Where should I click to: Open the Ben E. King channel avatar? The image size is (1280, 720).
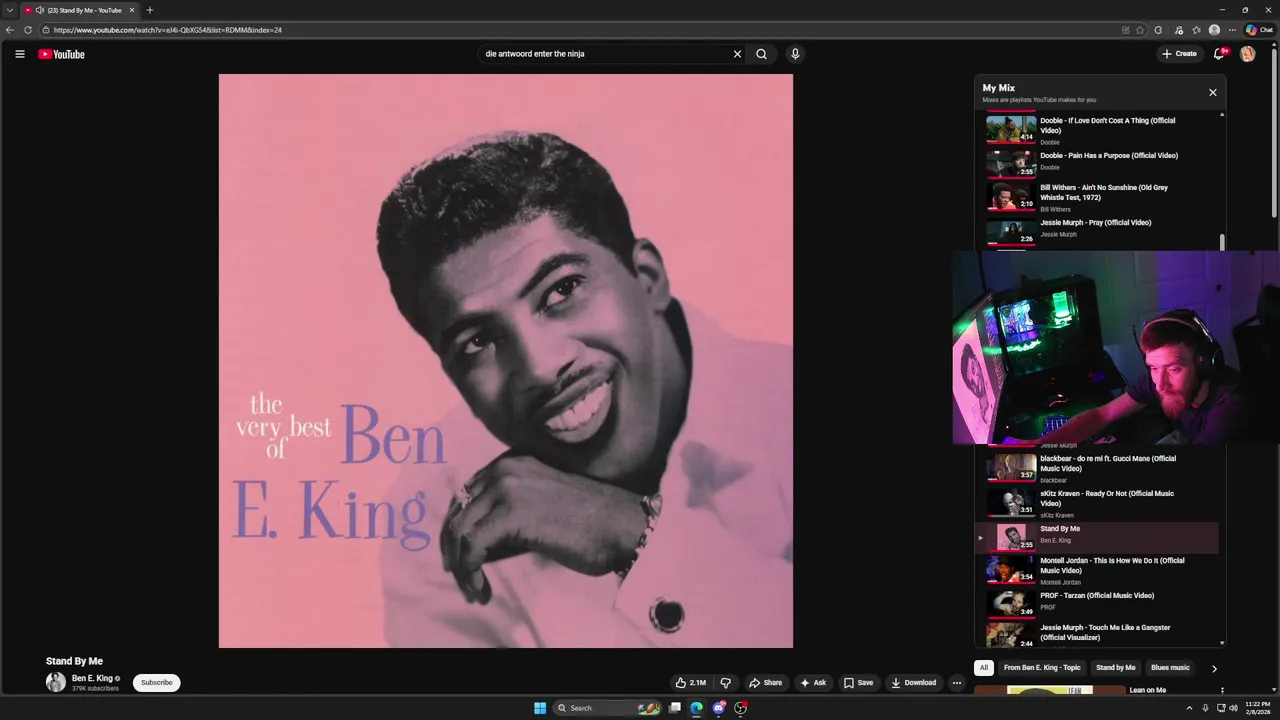pos(56,682)
